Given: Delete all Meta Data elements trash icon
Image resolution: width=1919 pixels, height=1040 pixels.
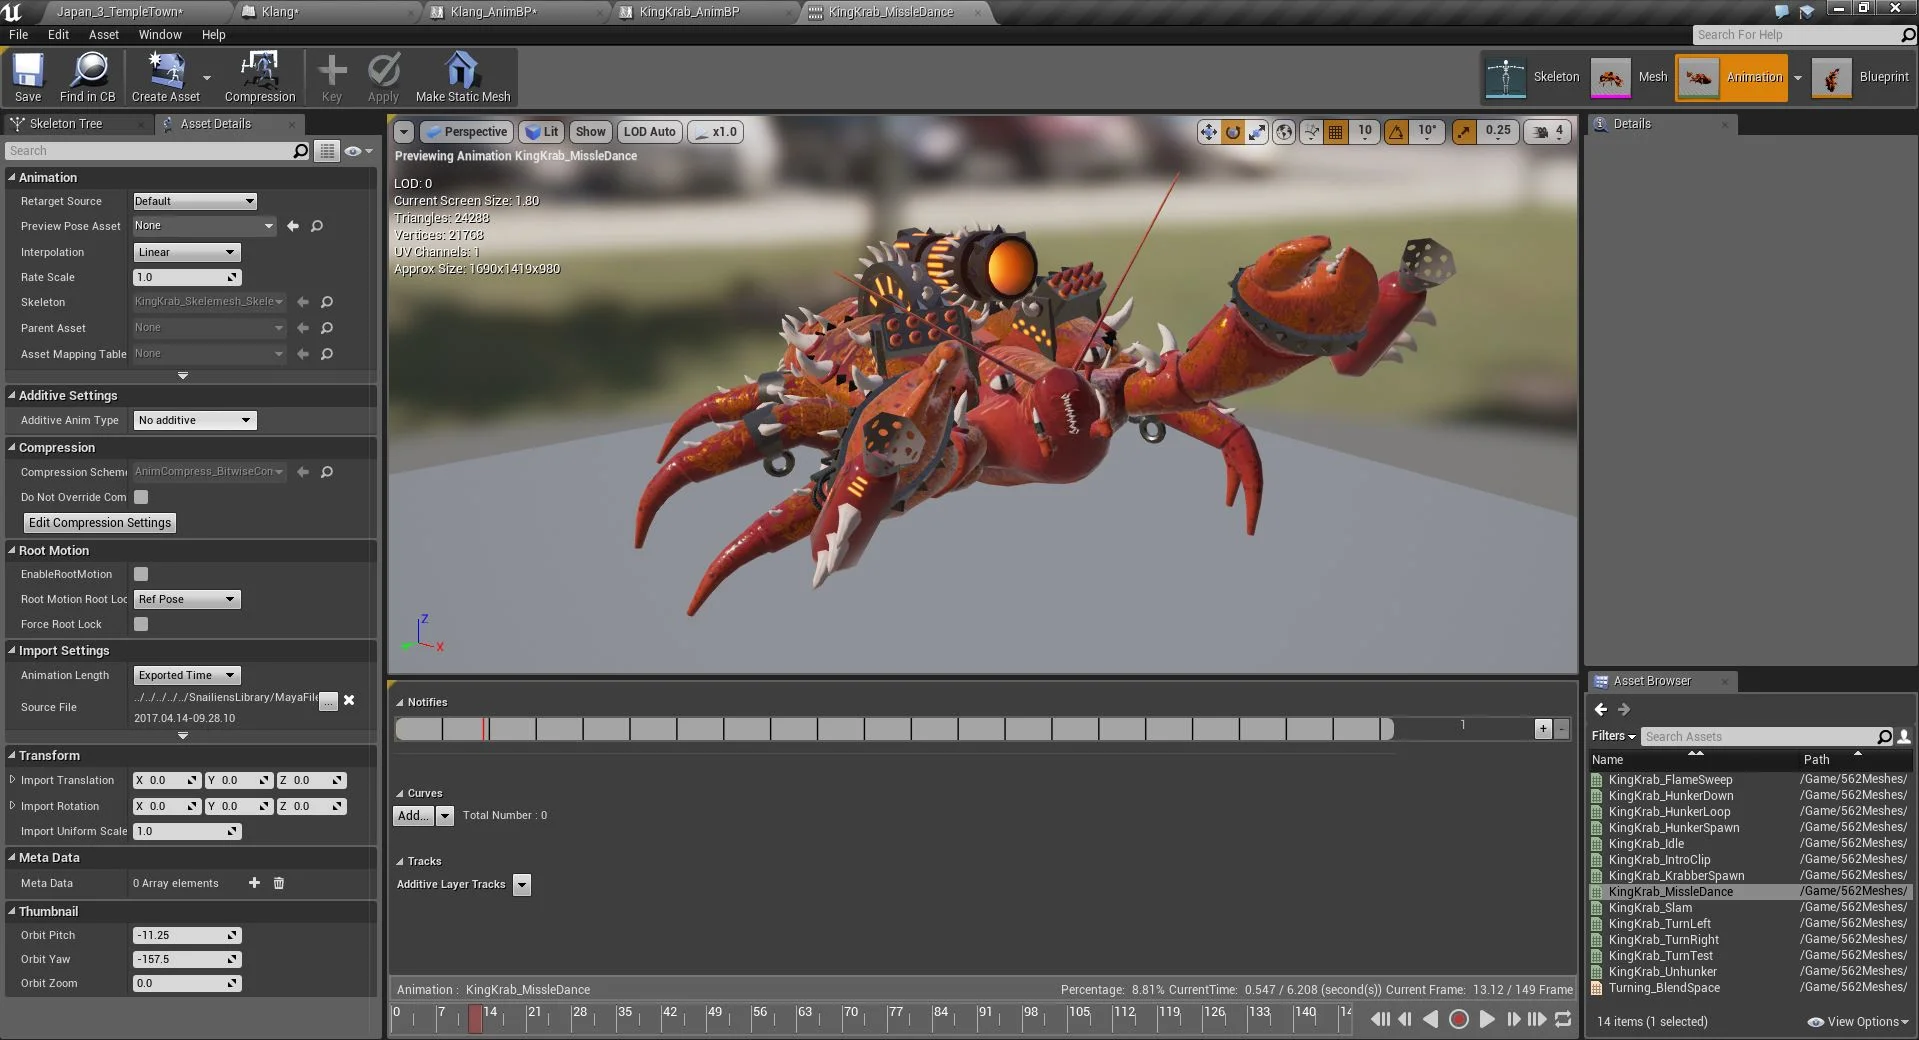Looking at the screenshot, I should (279, 883).
